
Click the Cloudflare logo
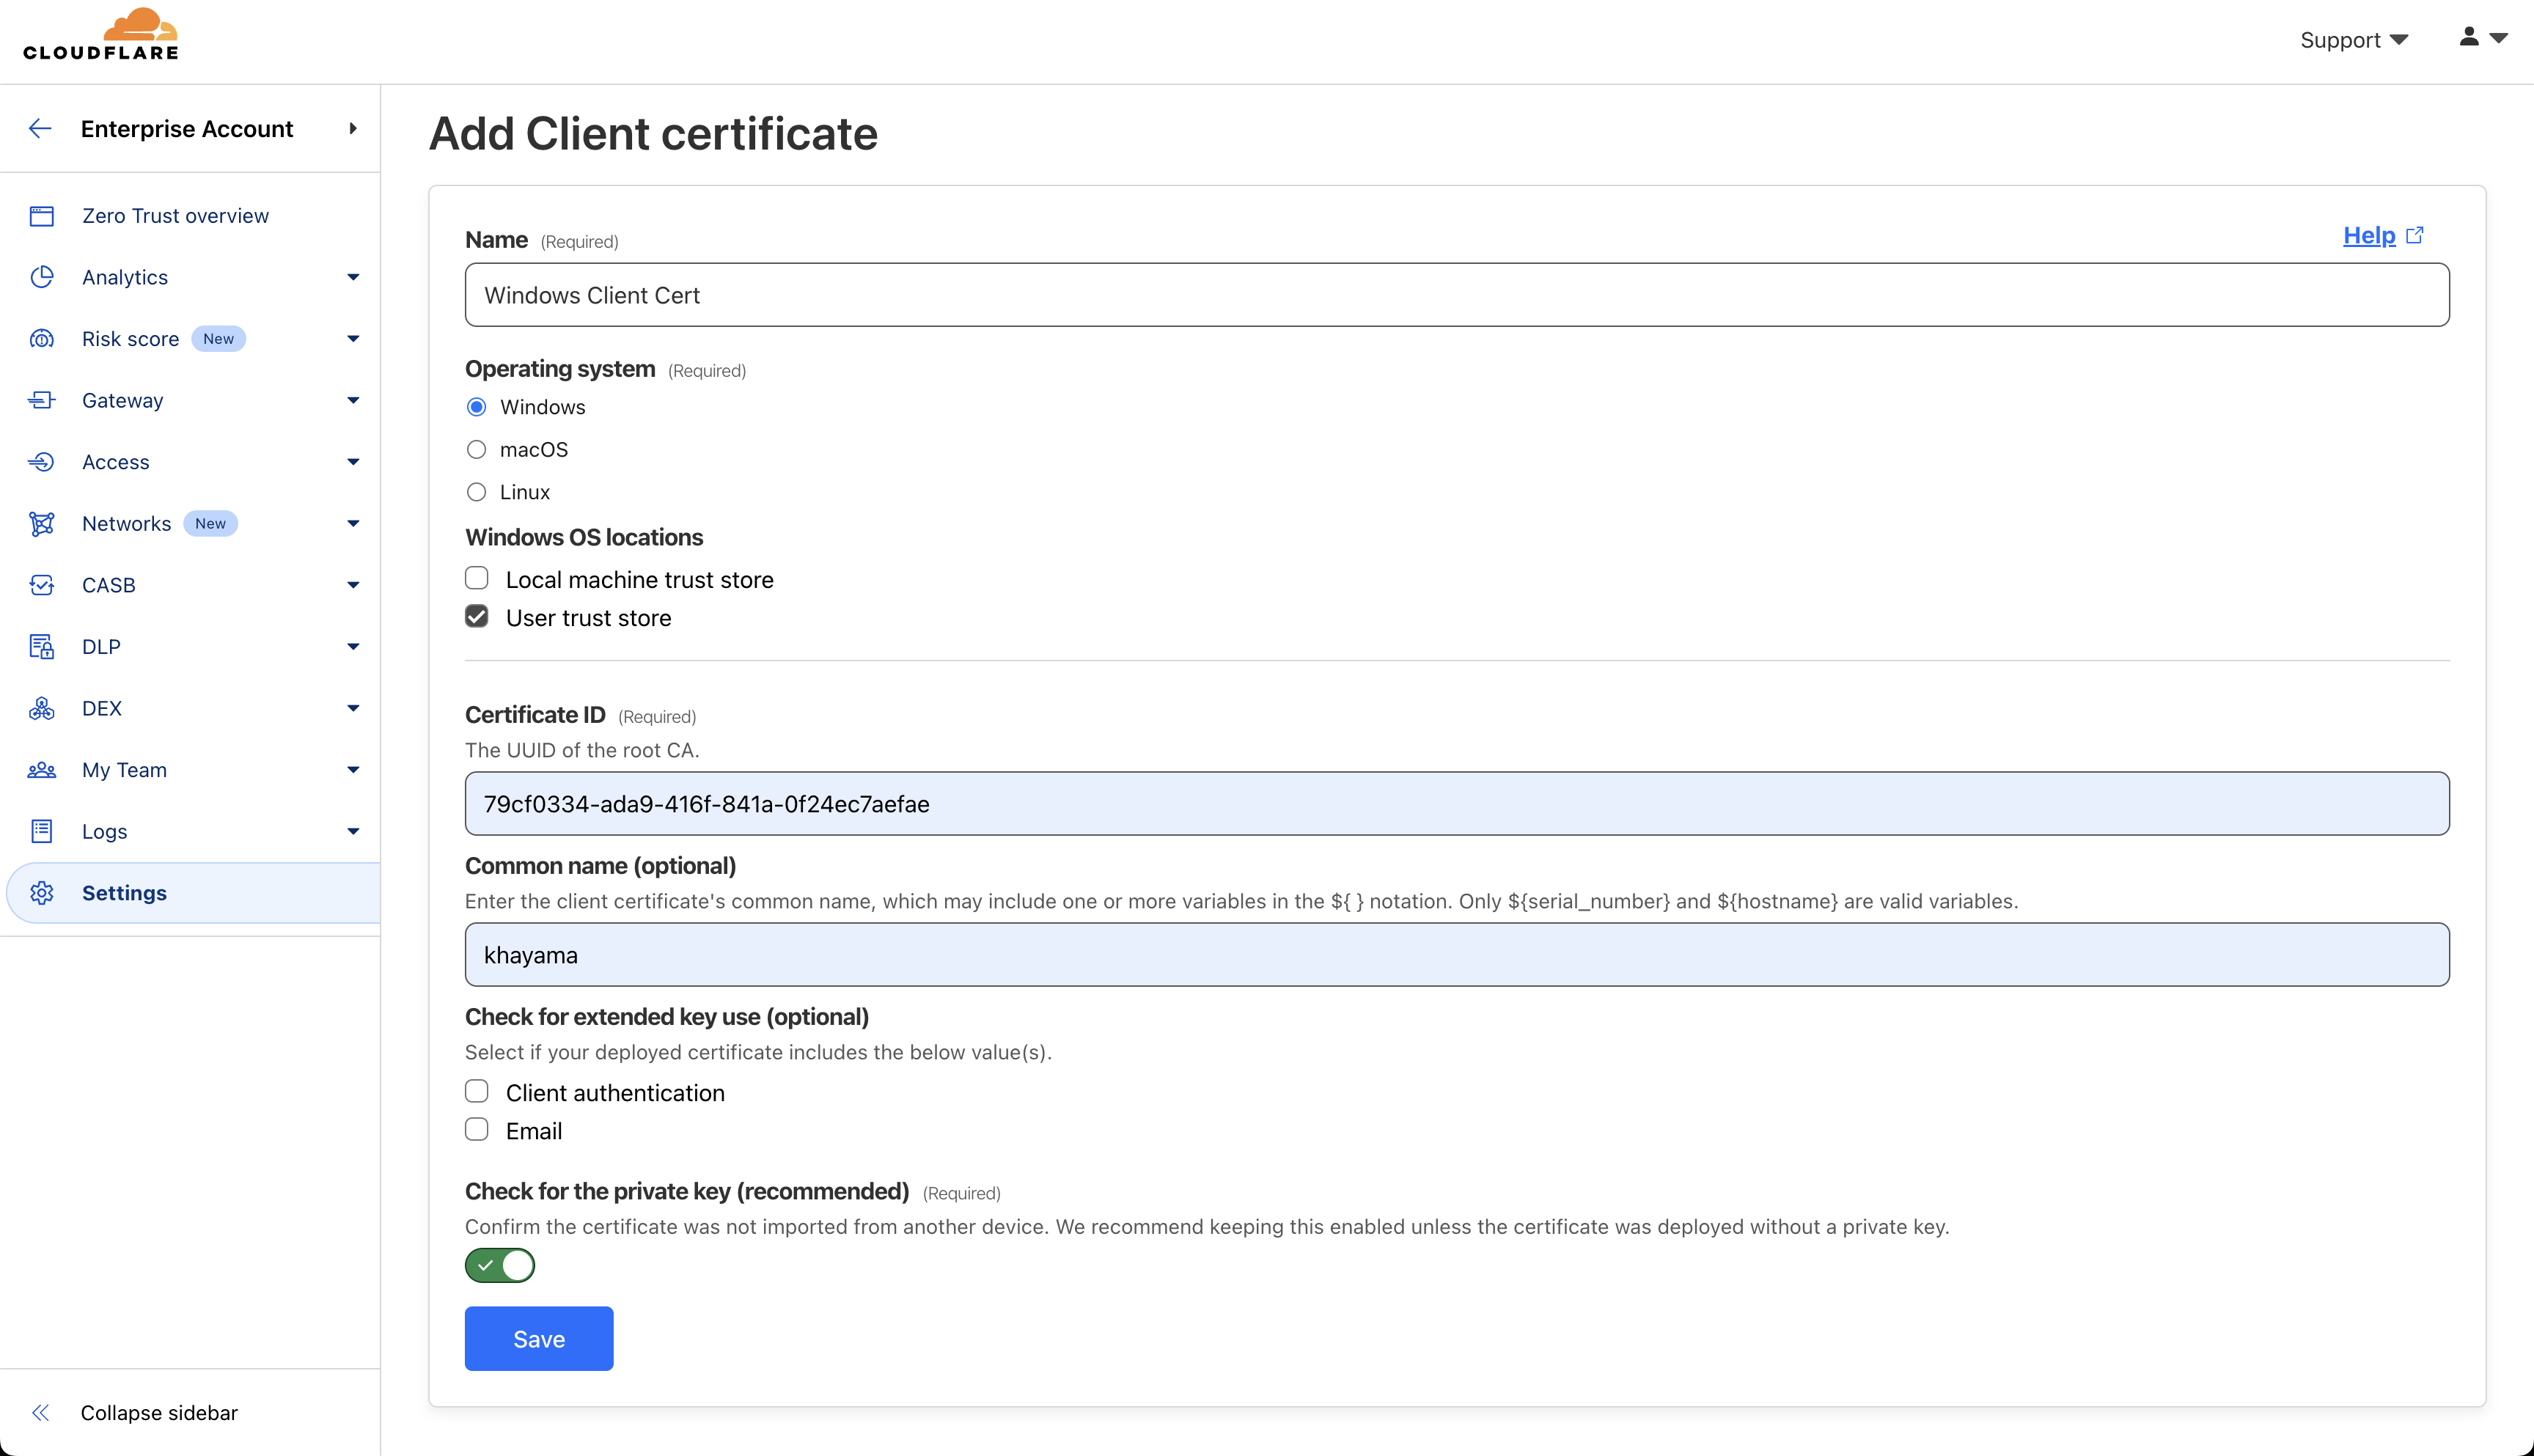pos(101,33)
